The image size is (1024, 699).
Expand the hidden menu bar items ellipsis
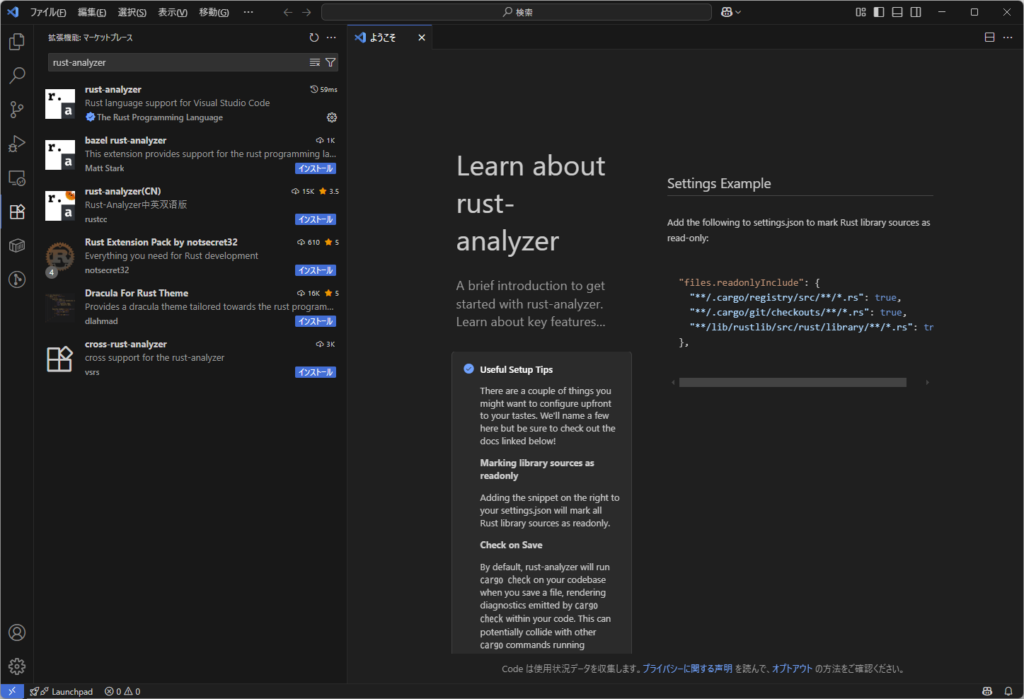[x=248, y=12]
